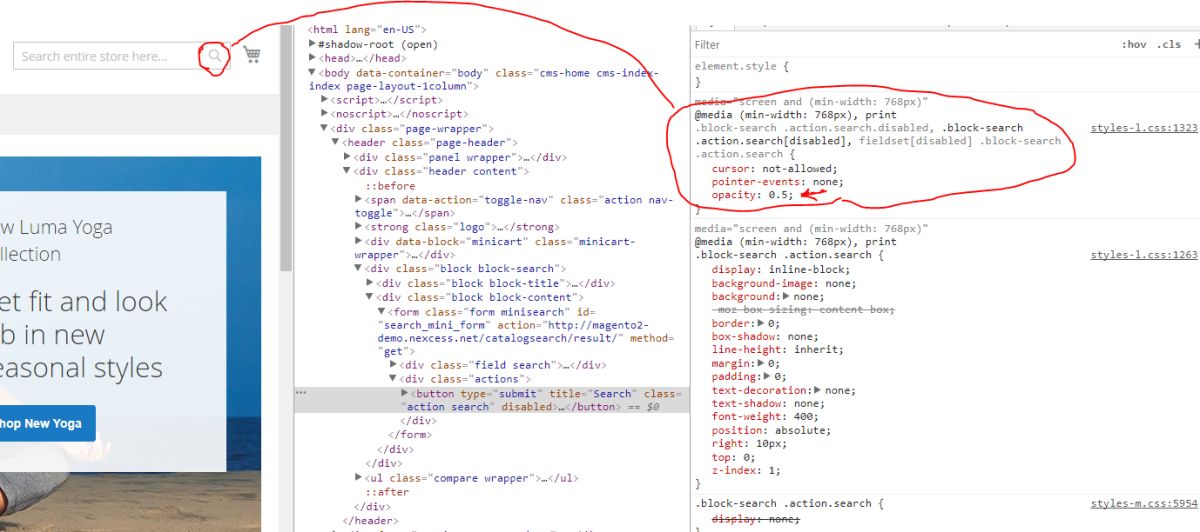Click the three-dot menu beside selected element

pyautogui.click(x=301, y=394)
